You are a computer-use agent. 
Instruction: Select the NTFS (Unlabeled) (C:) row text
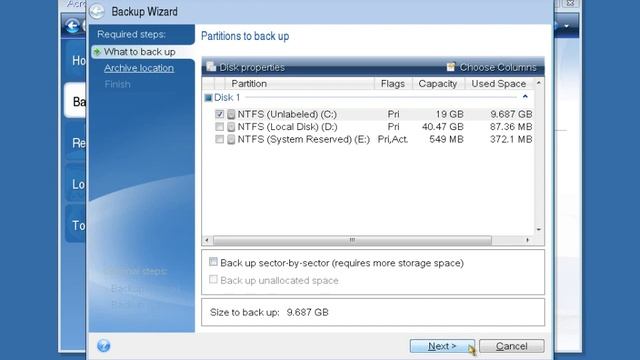[287, 114]
